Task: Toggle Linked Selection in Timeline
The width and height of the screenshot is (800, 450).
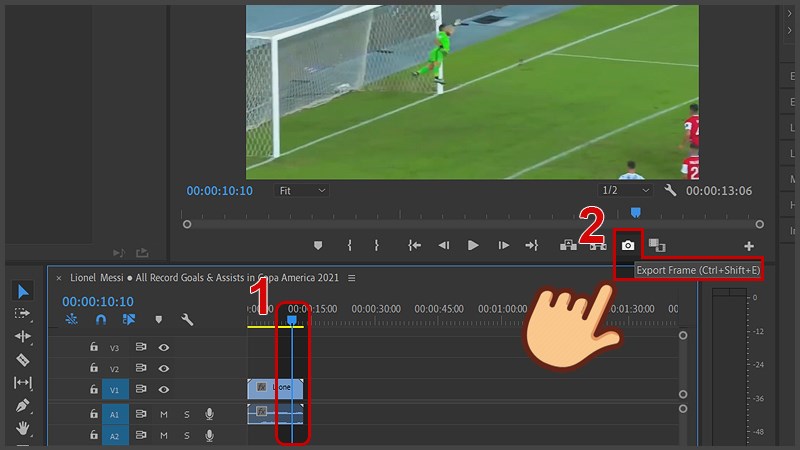Action: point(129,320)
